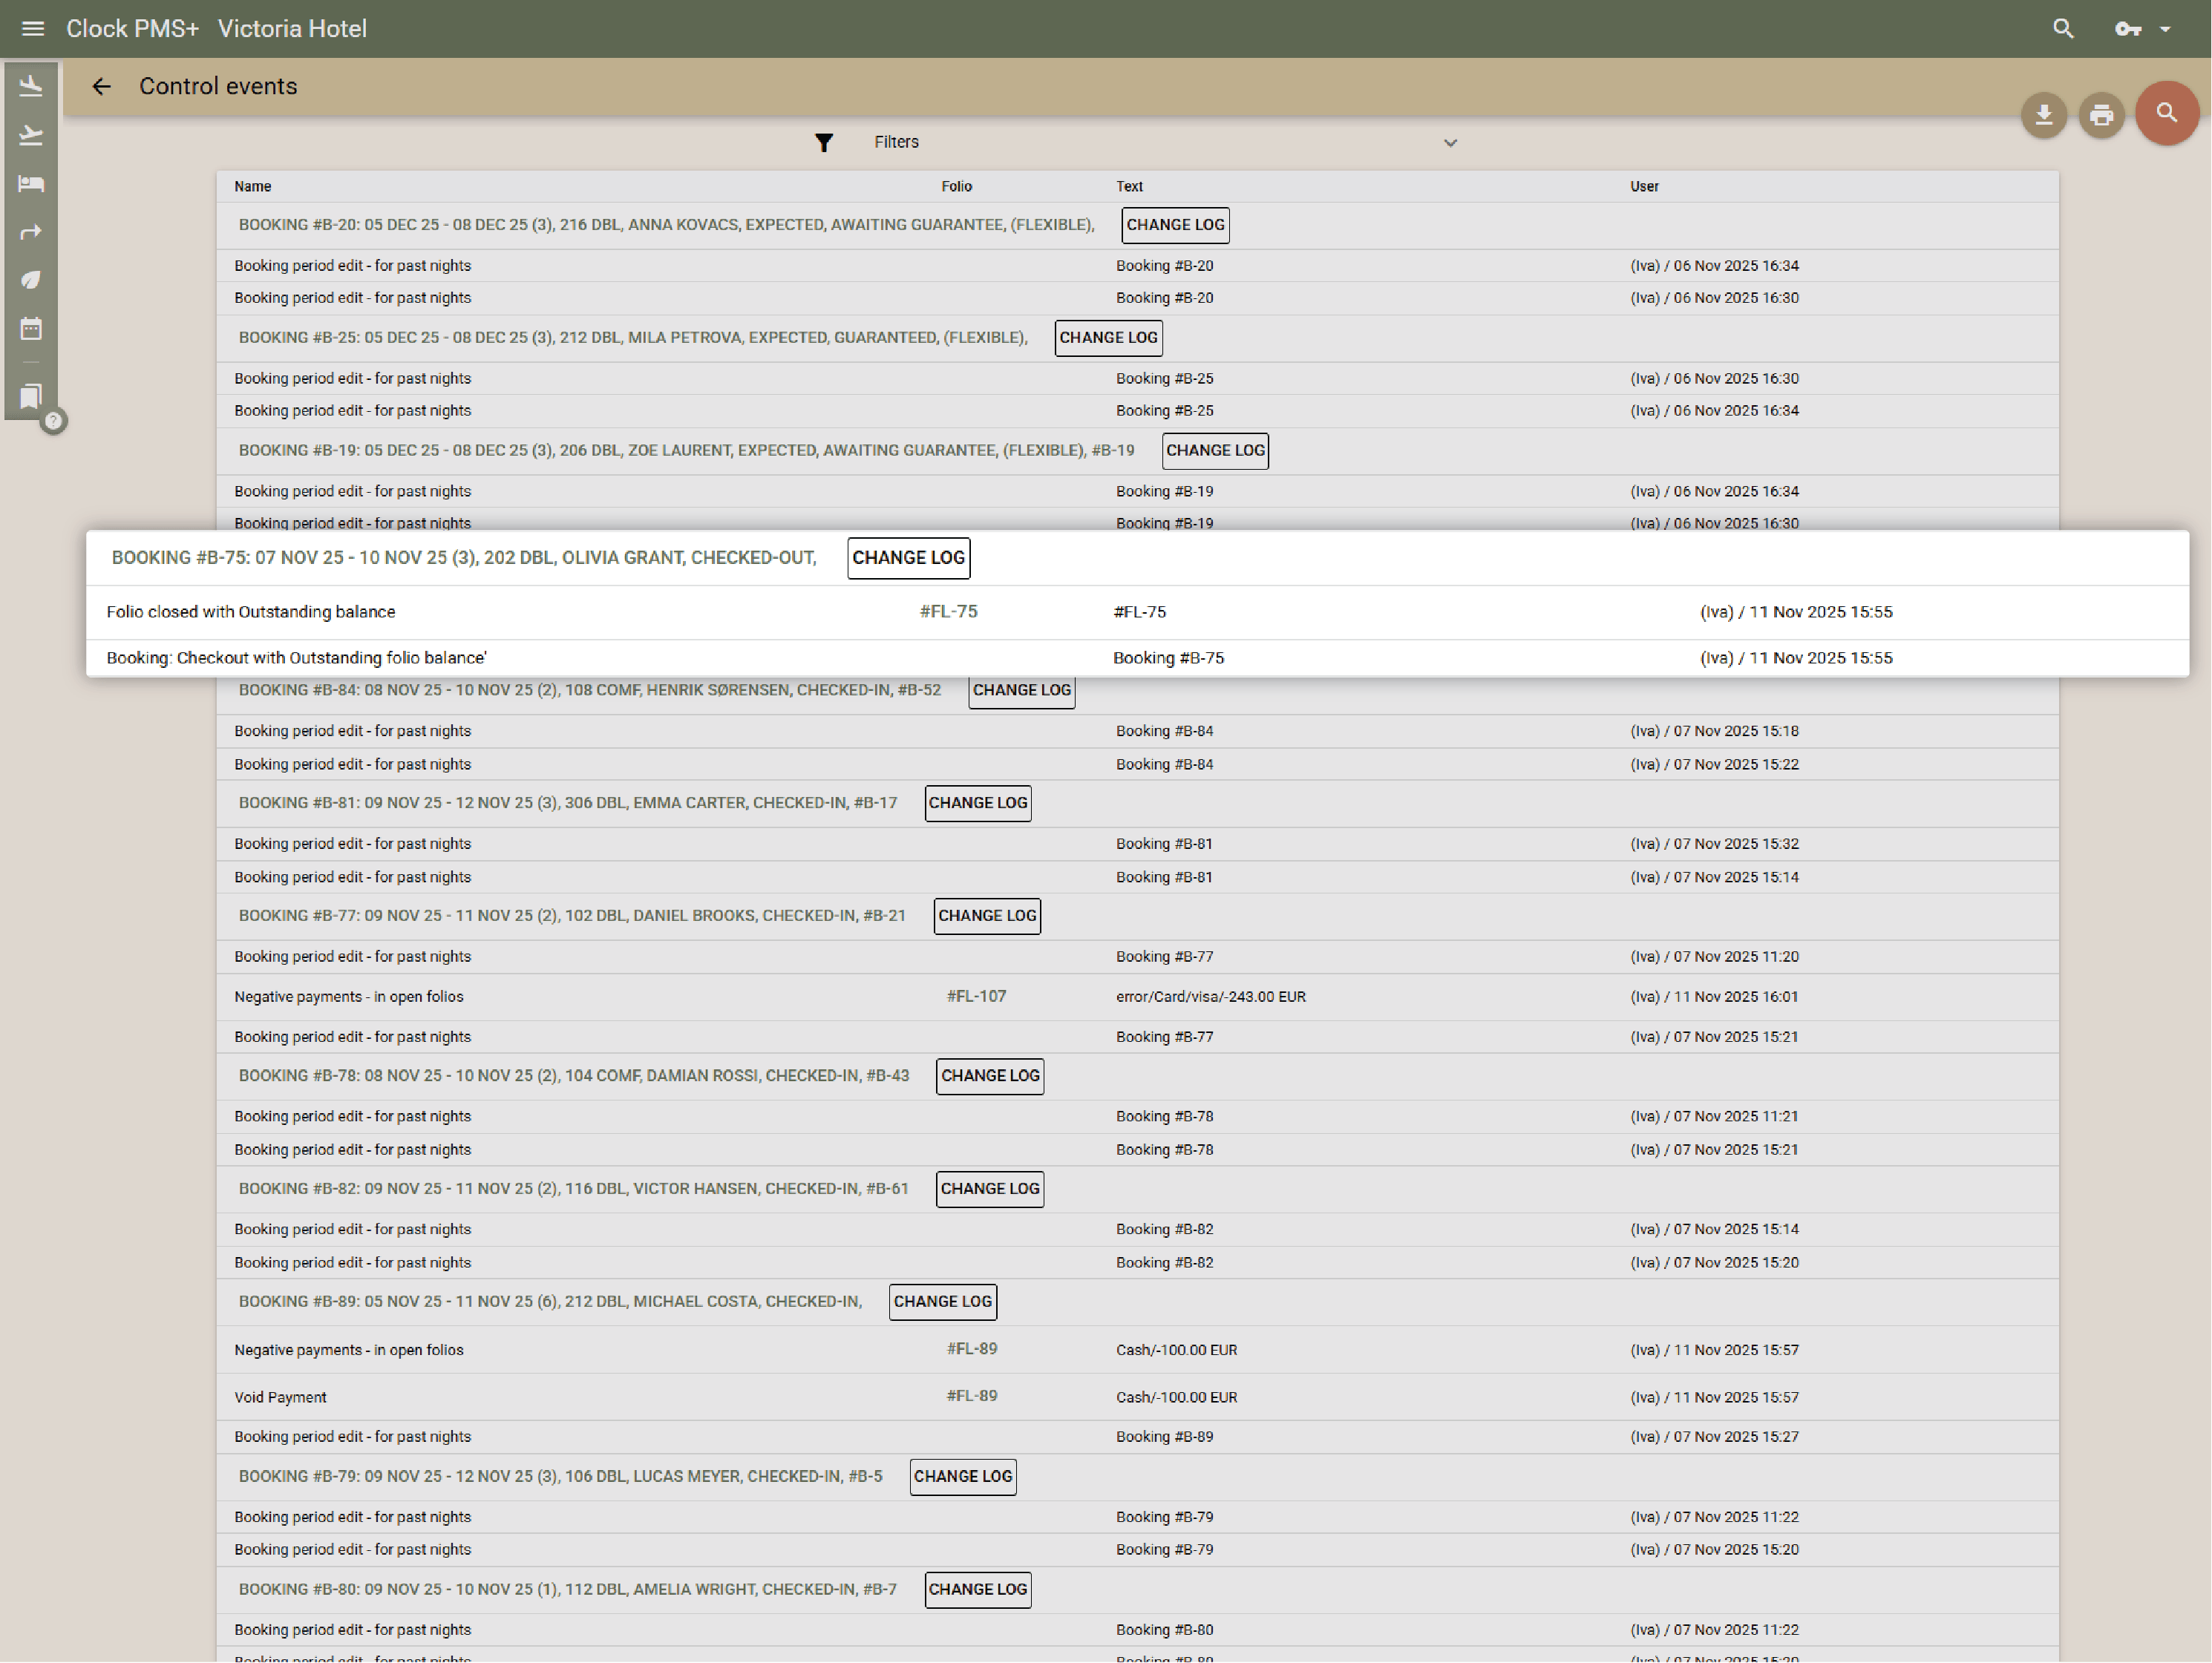Image resolution: width=2212 pixels, height=1663 pixels.
Task: Click the calendar icon in sidebar
Action: [x=31, y=329]
